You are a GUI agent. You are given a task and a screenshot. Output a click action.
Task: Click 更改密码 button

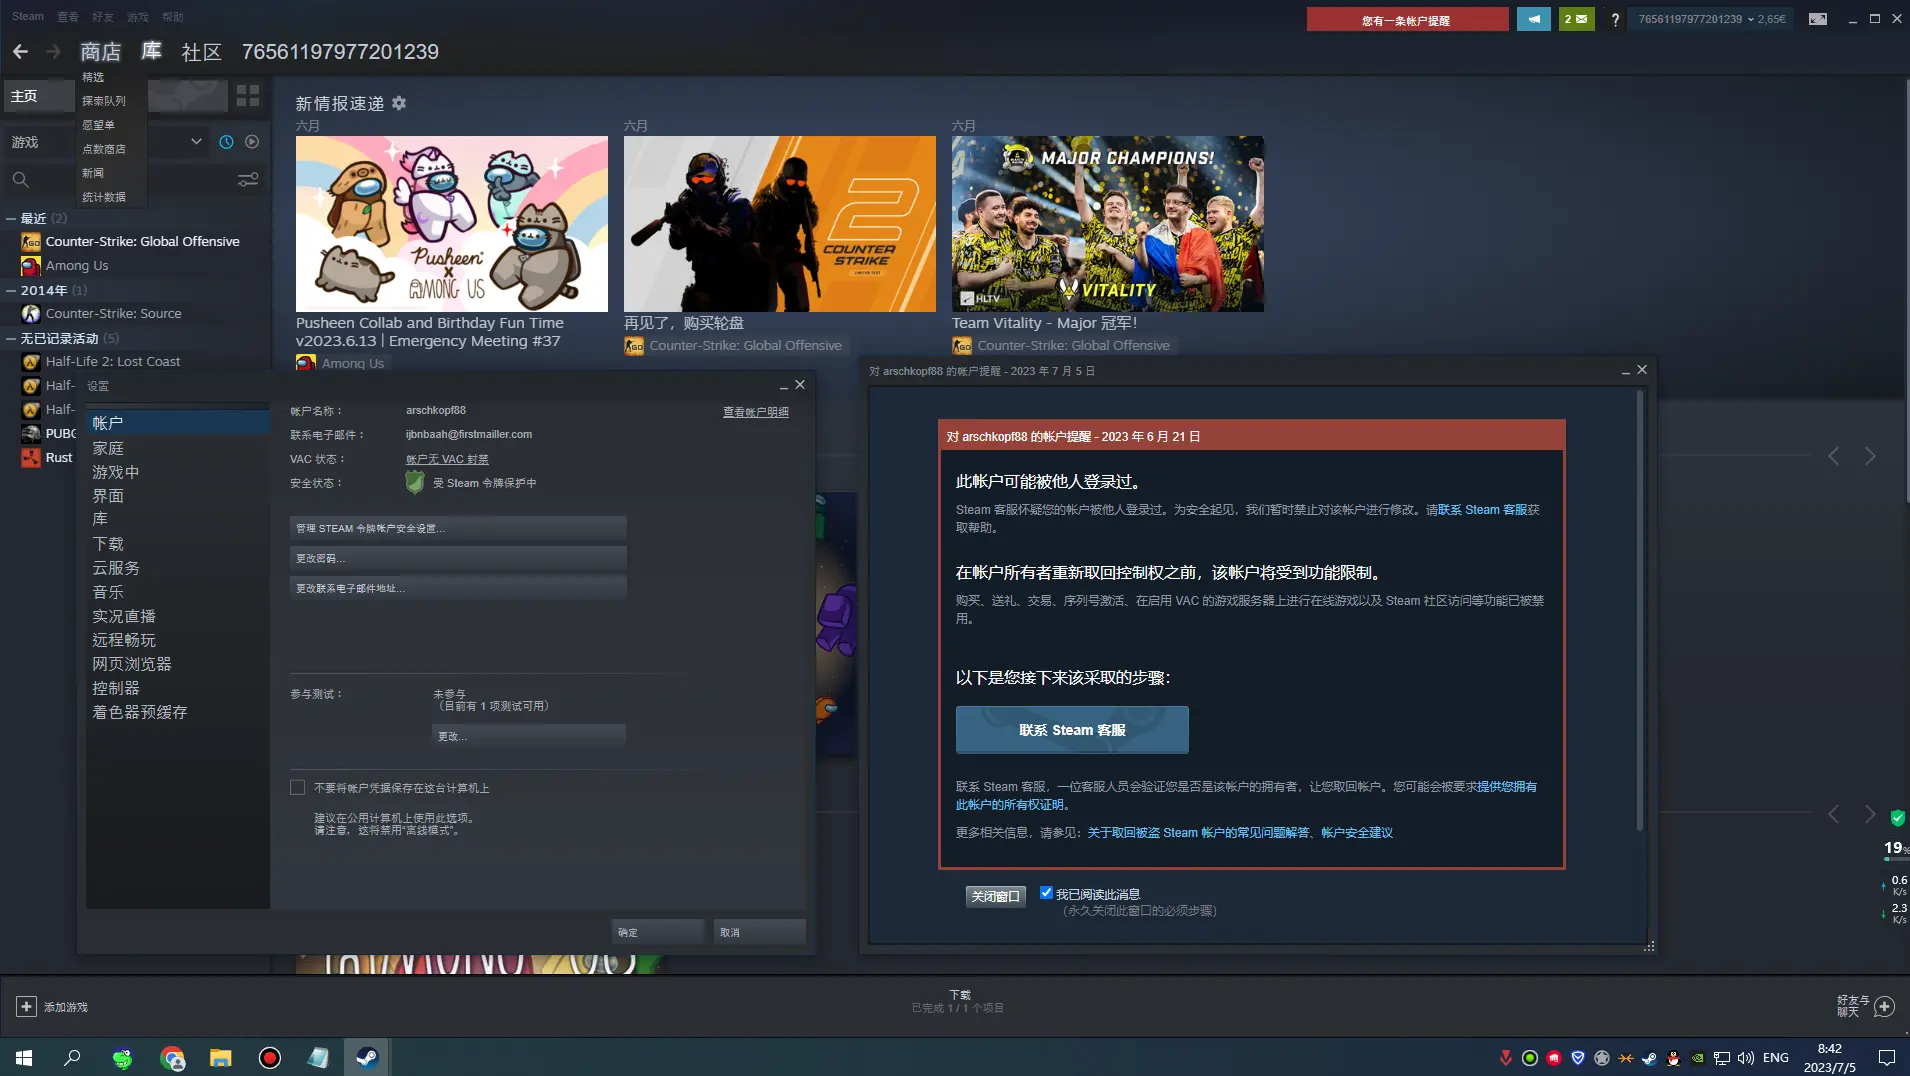[458, 558]
